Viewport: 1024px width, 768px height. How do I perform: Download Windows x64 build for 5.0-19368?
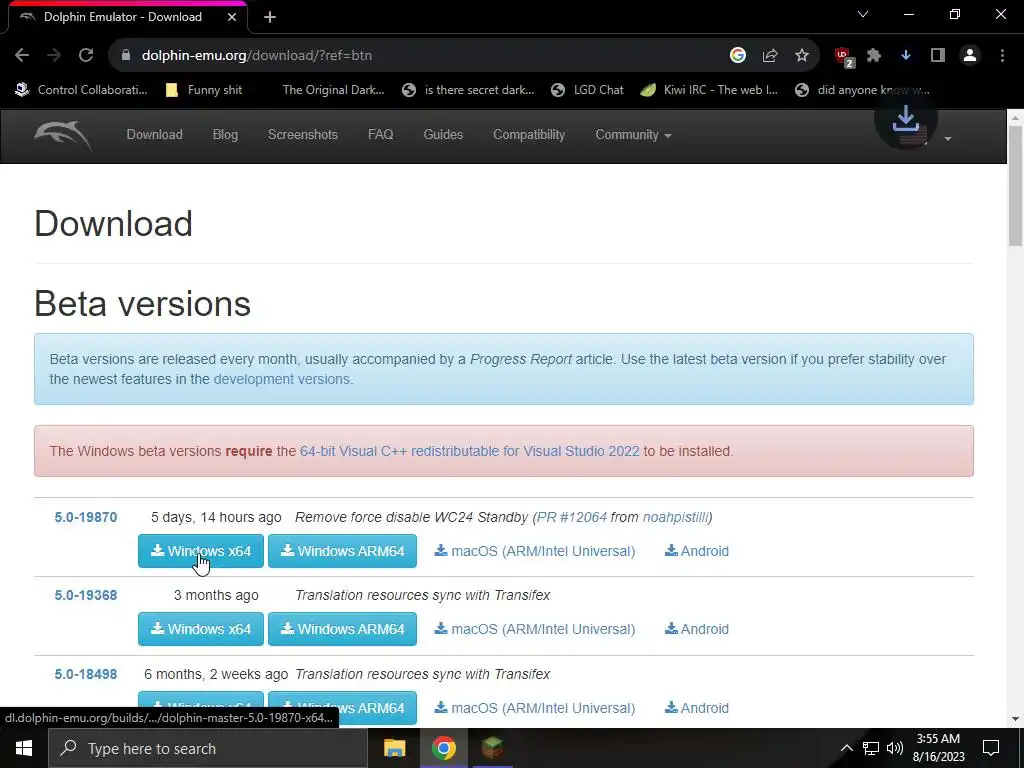pos(200,629)
